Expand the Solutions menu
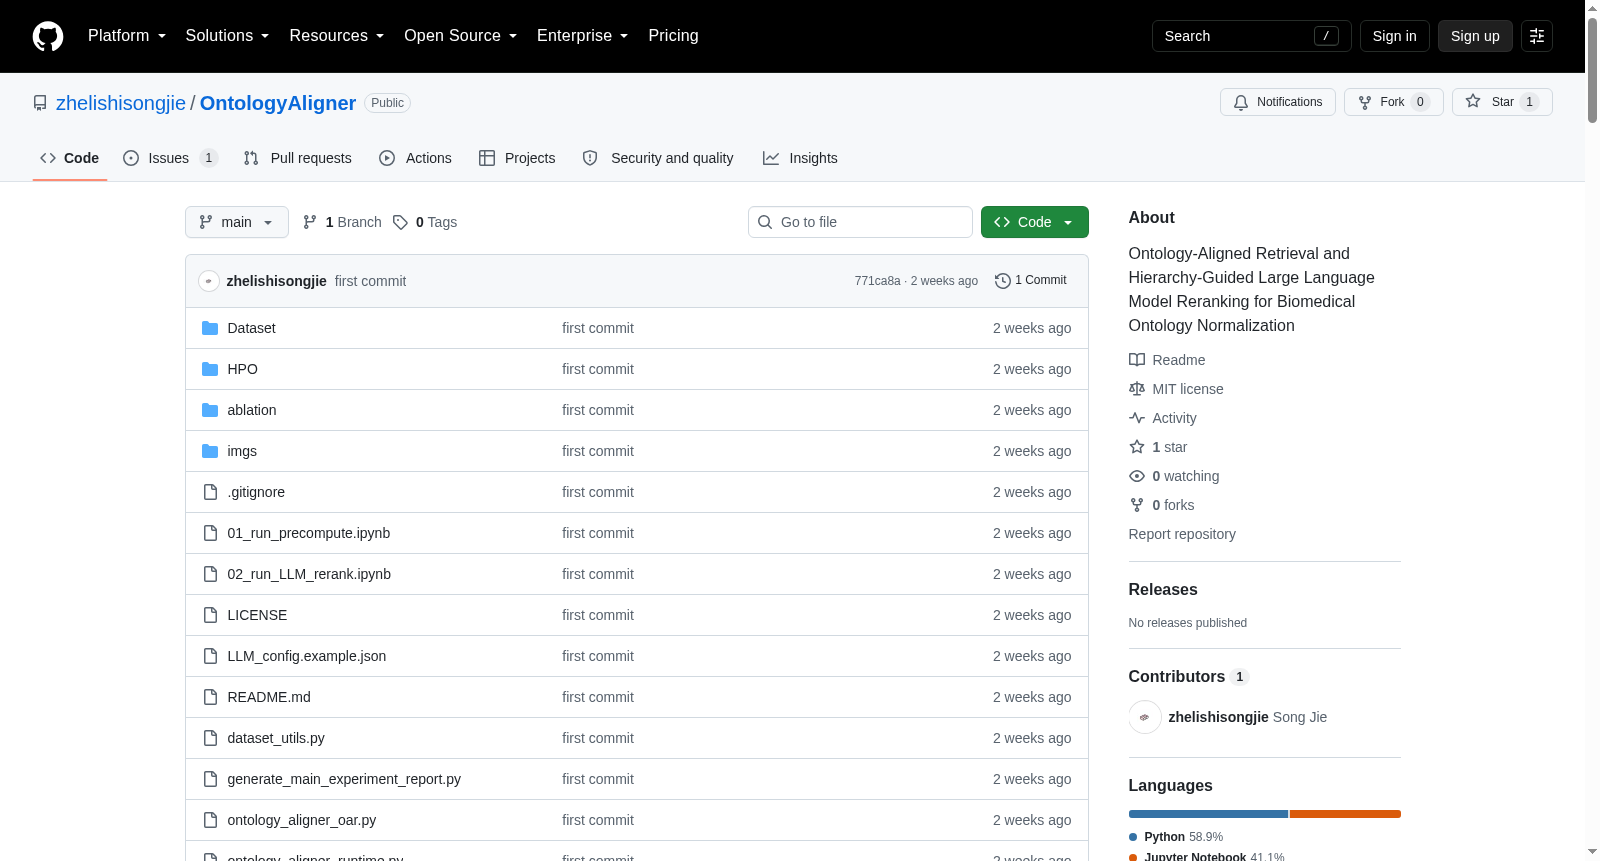Image resolution: width=1600 pixels, height=861 pixels. click(x=227, y=36)
